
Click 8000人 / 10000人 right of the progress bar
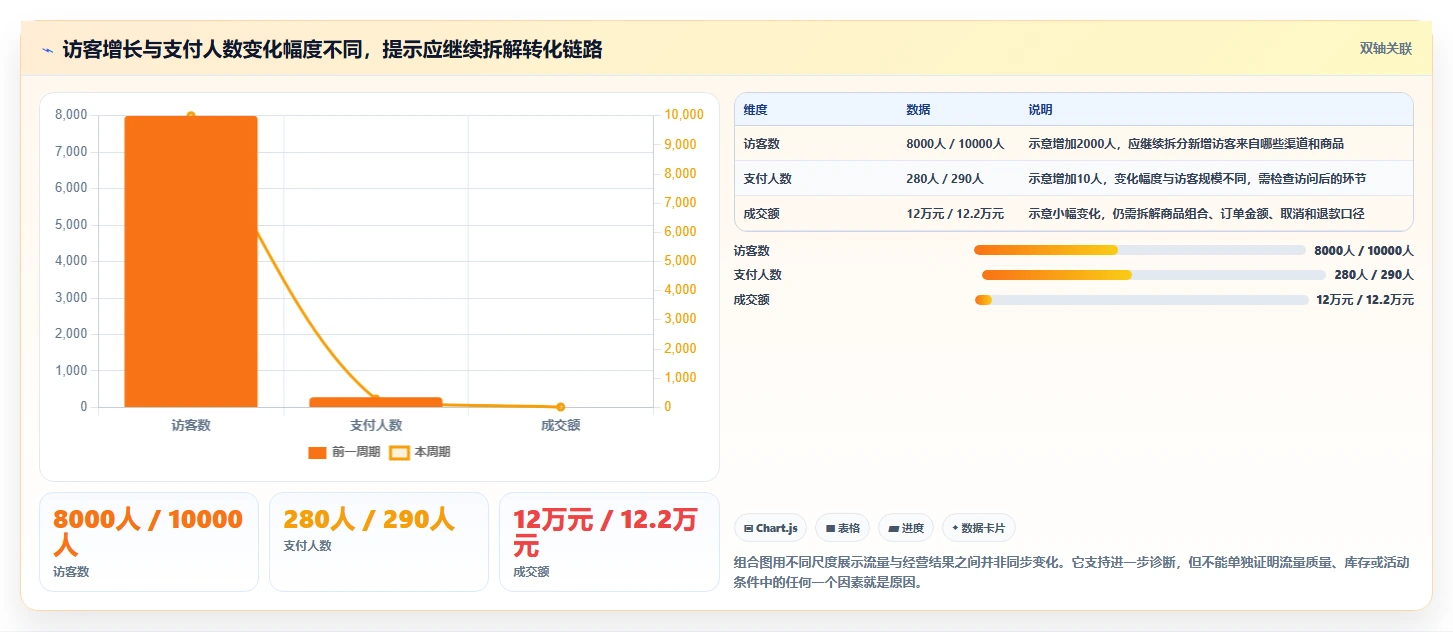tap(1364, 250)
